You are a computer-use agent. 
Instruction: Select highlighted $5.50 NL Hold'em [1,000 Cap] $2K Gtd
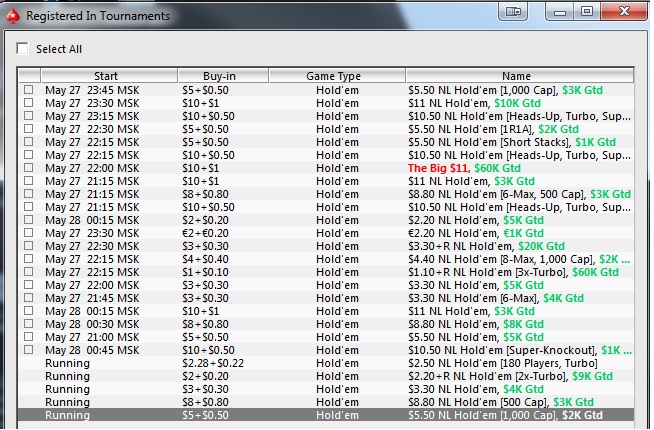coord(326,415)
